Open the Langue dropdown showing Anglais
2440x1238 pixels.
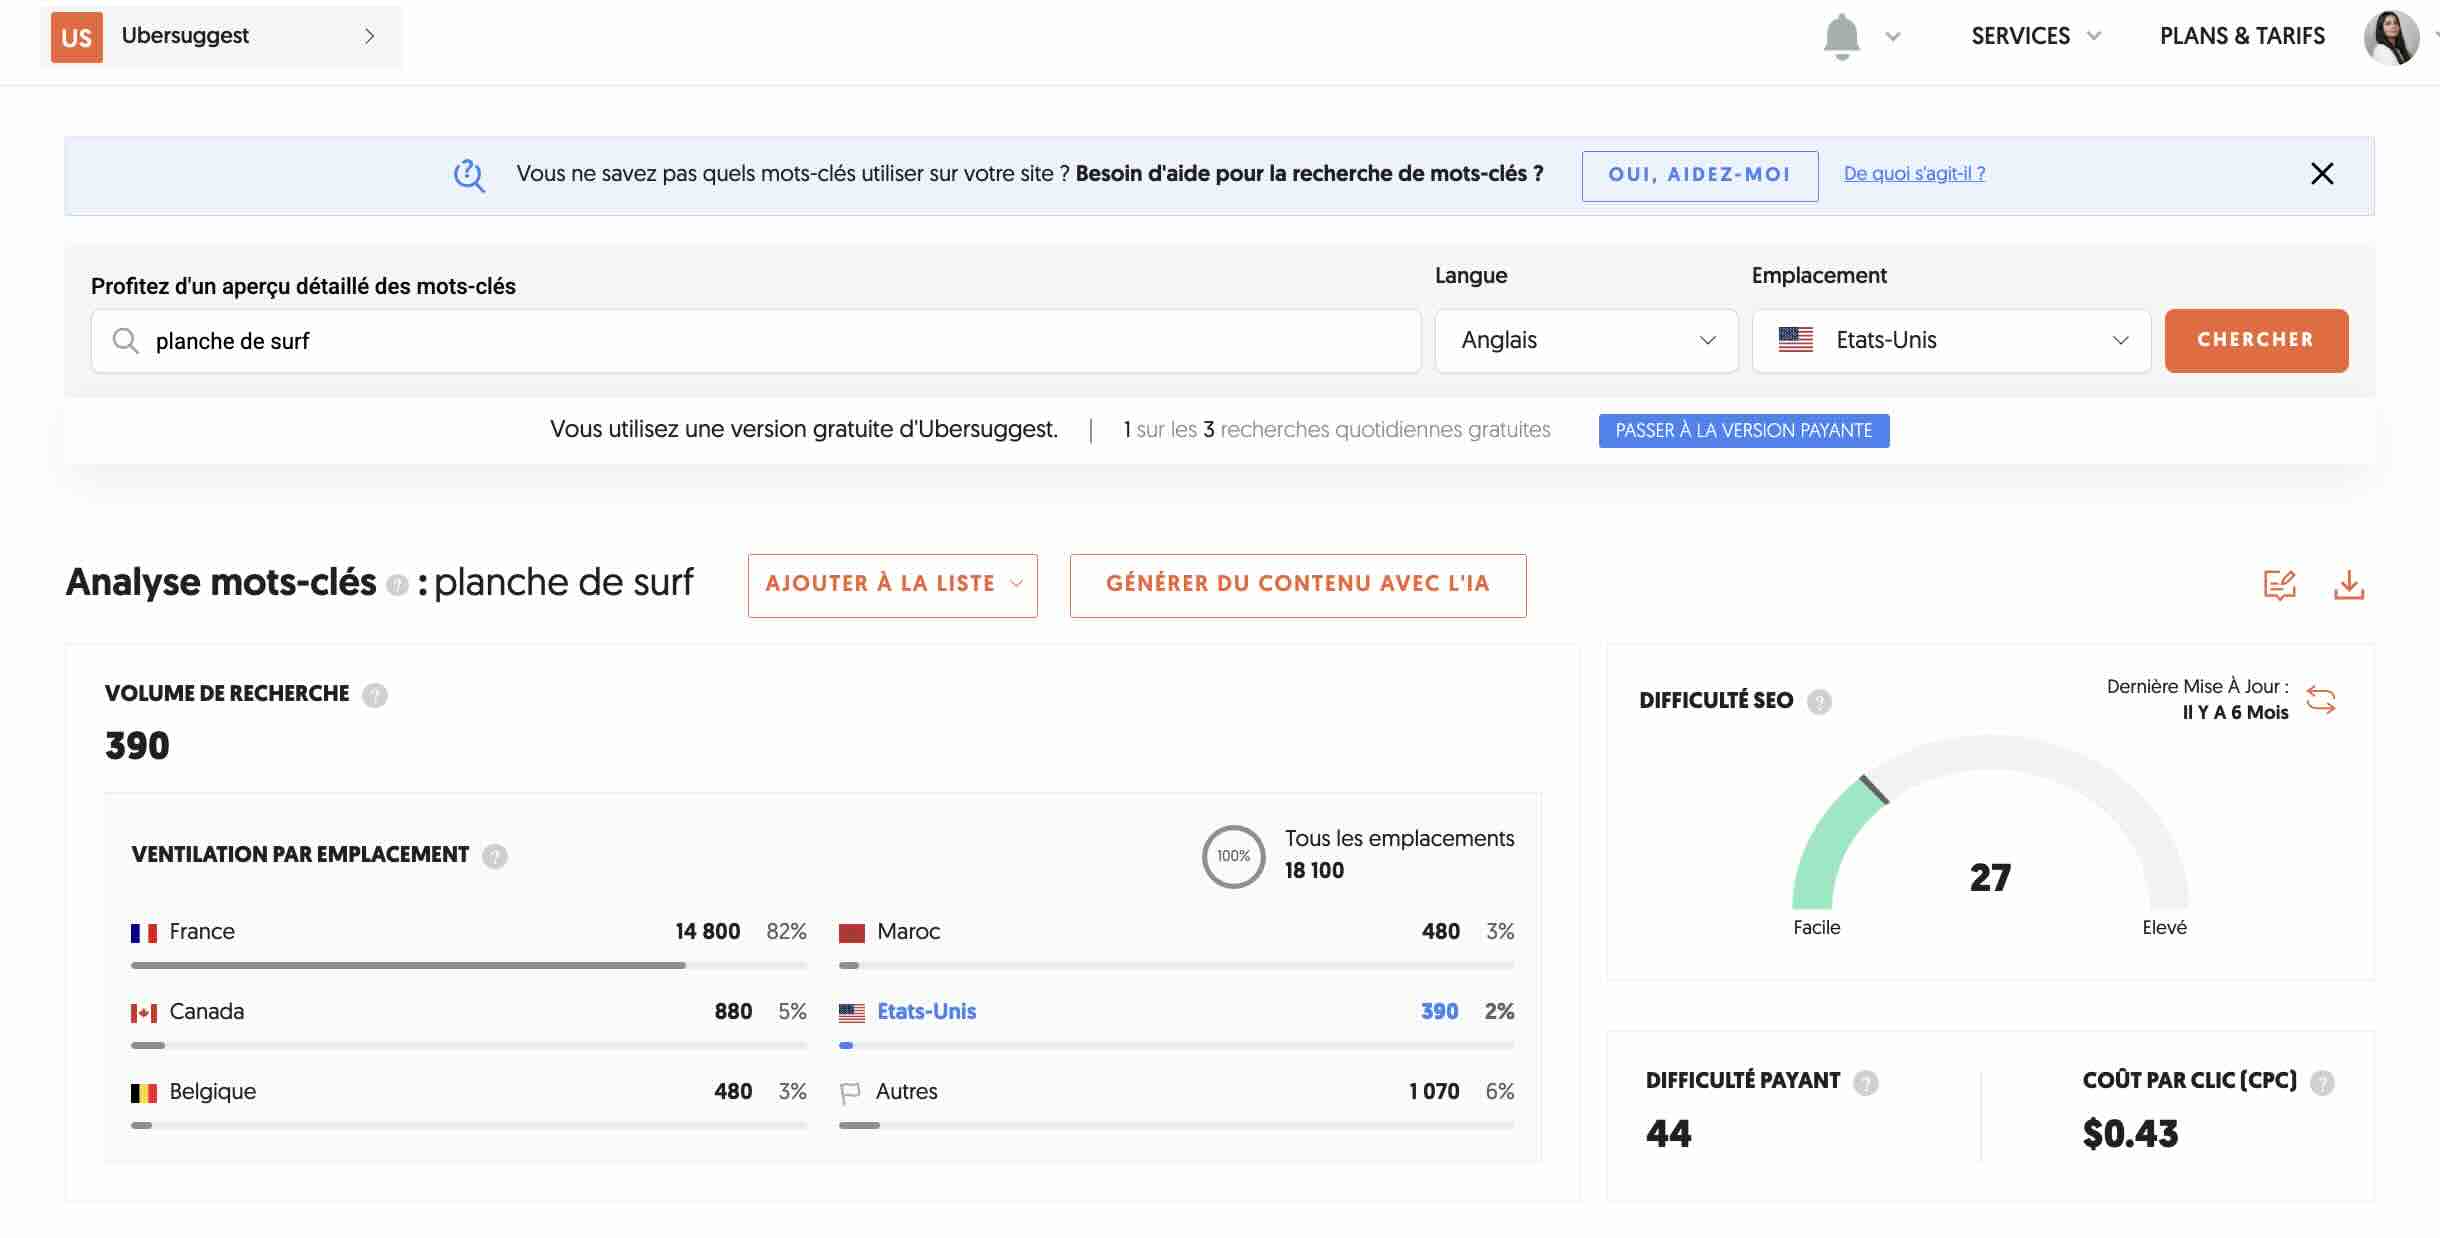pos(1586,341)
